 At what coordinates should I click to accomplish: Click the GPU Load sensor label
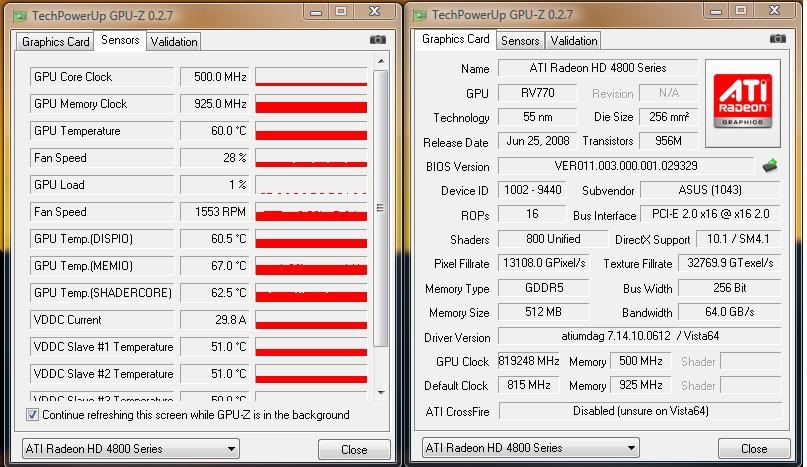101,185
